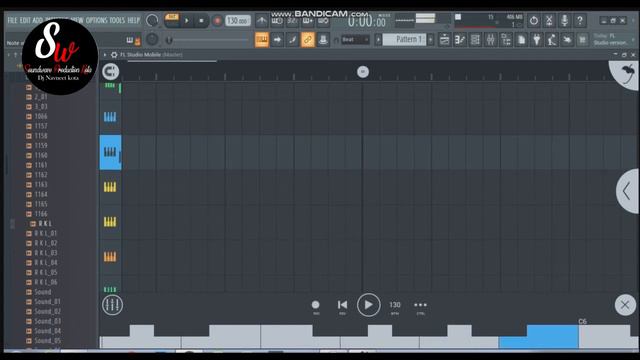Open the ADD menu
The width and height of the screenshot is (640, 360).
(x=38, y=20)
